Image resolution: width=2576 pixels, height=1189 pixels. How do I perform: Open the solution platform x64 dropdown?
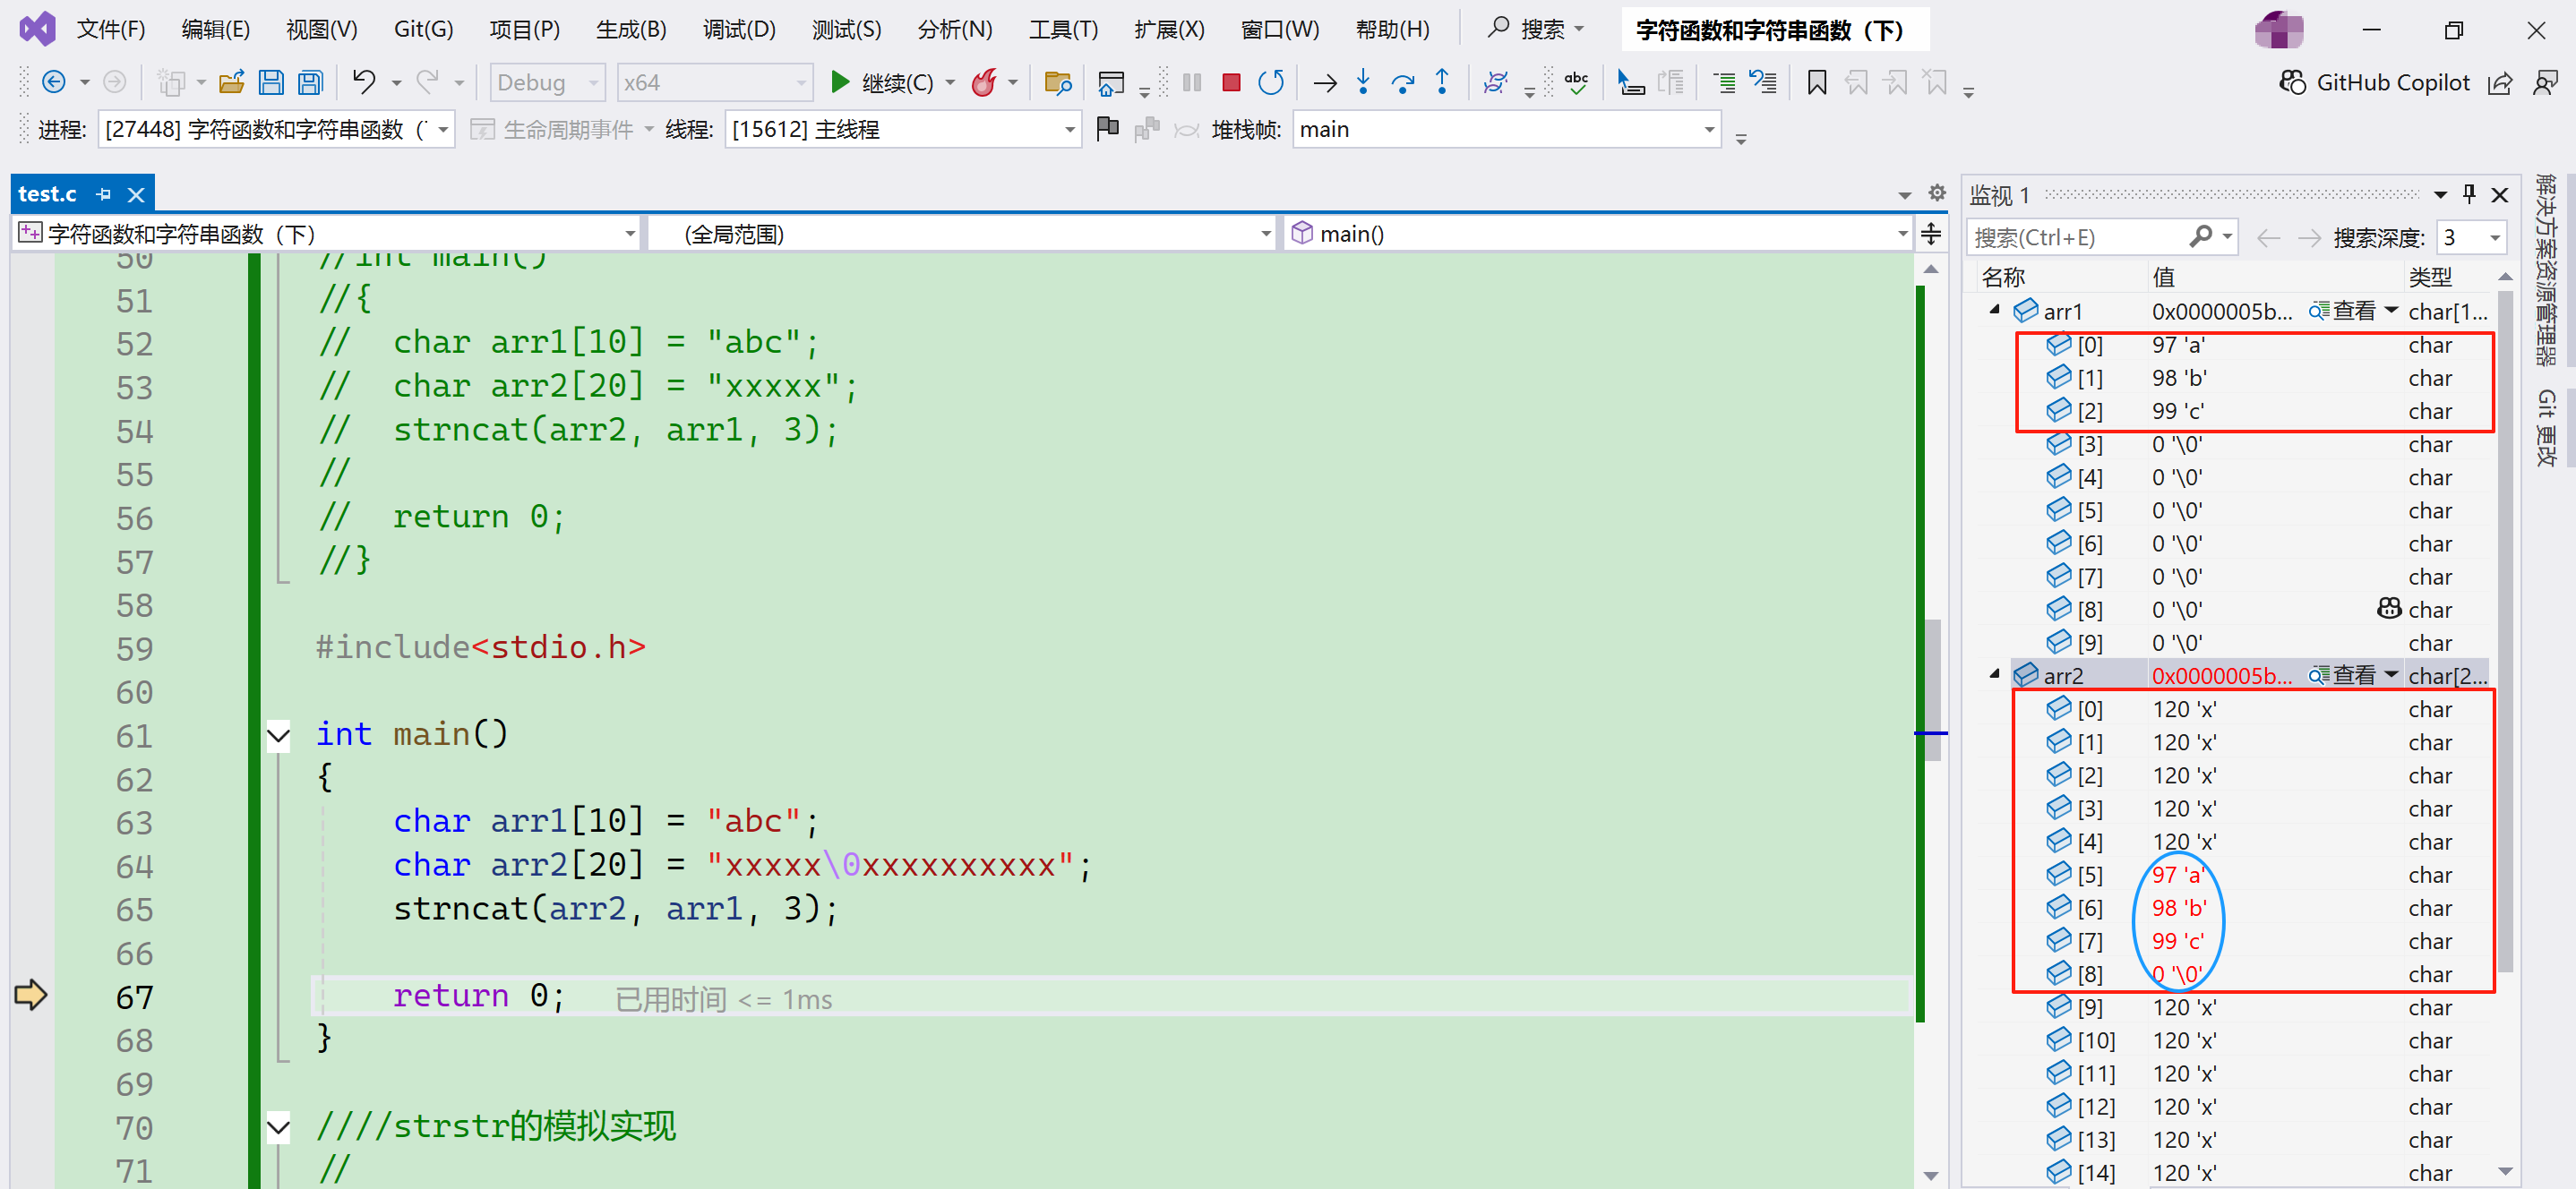coord(800,82)
